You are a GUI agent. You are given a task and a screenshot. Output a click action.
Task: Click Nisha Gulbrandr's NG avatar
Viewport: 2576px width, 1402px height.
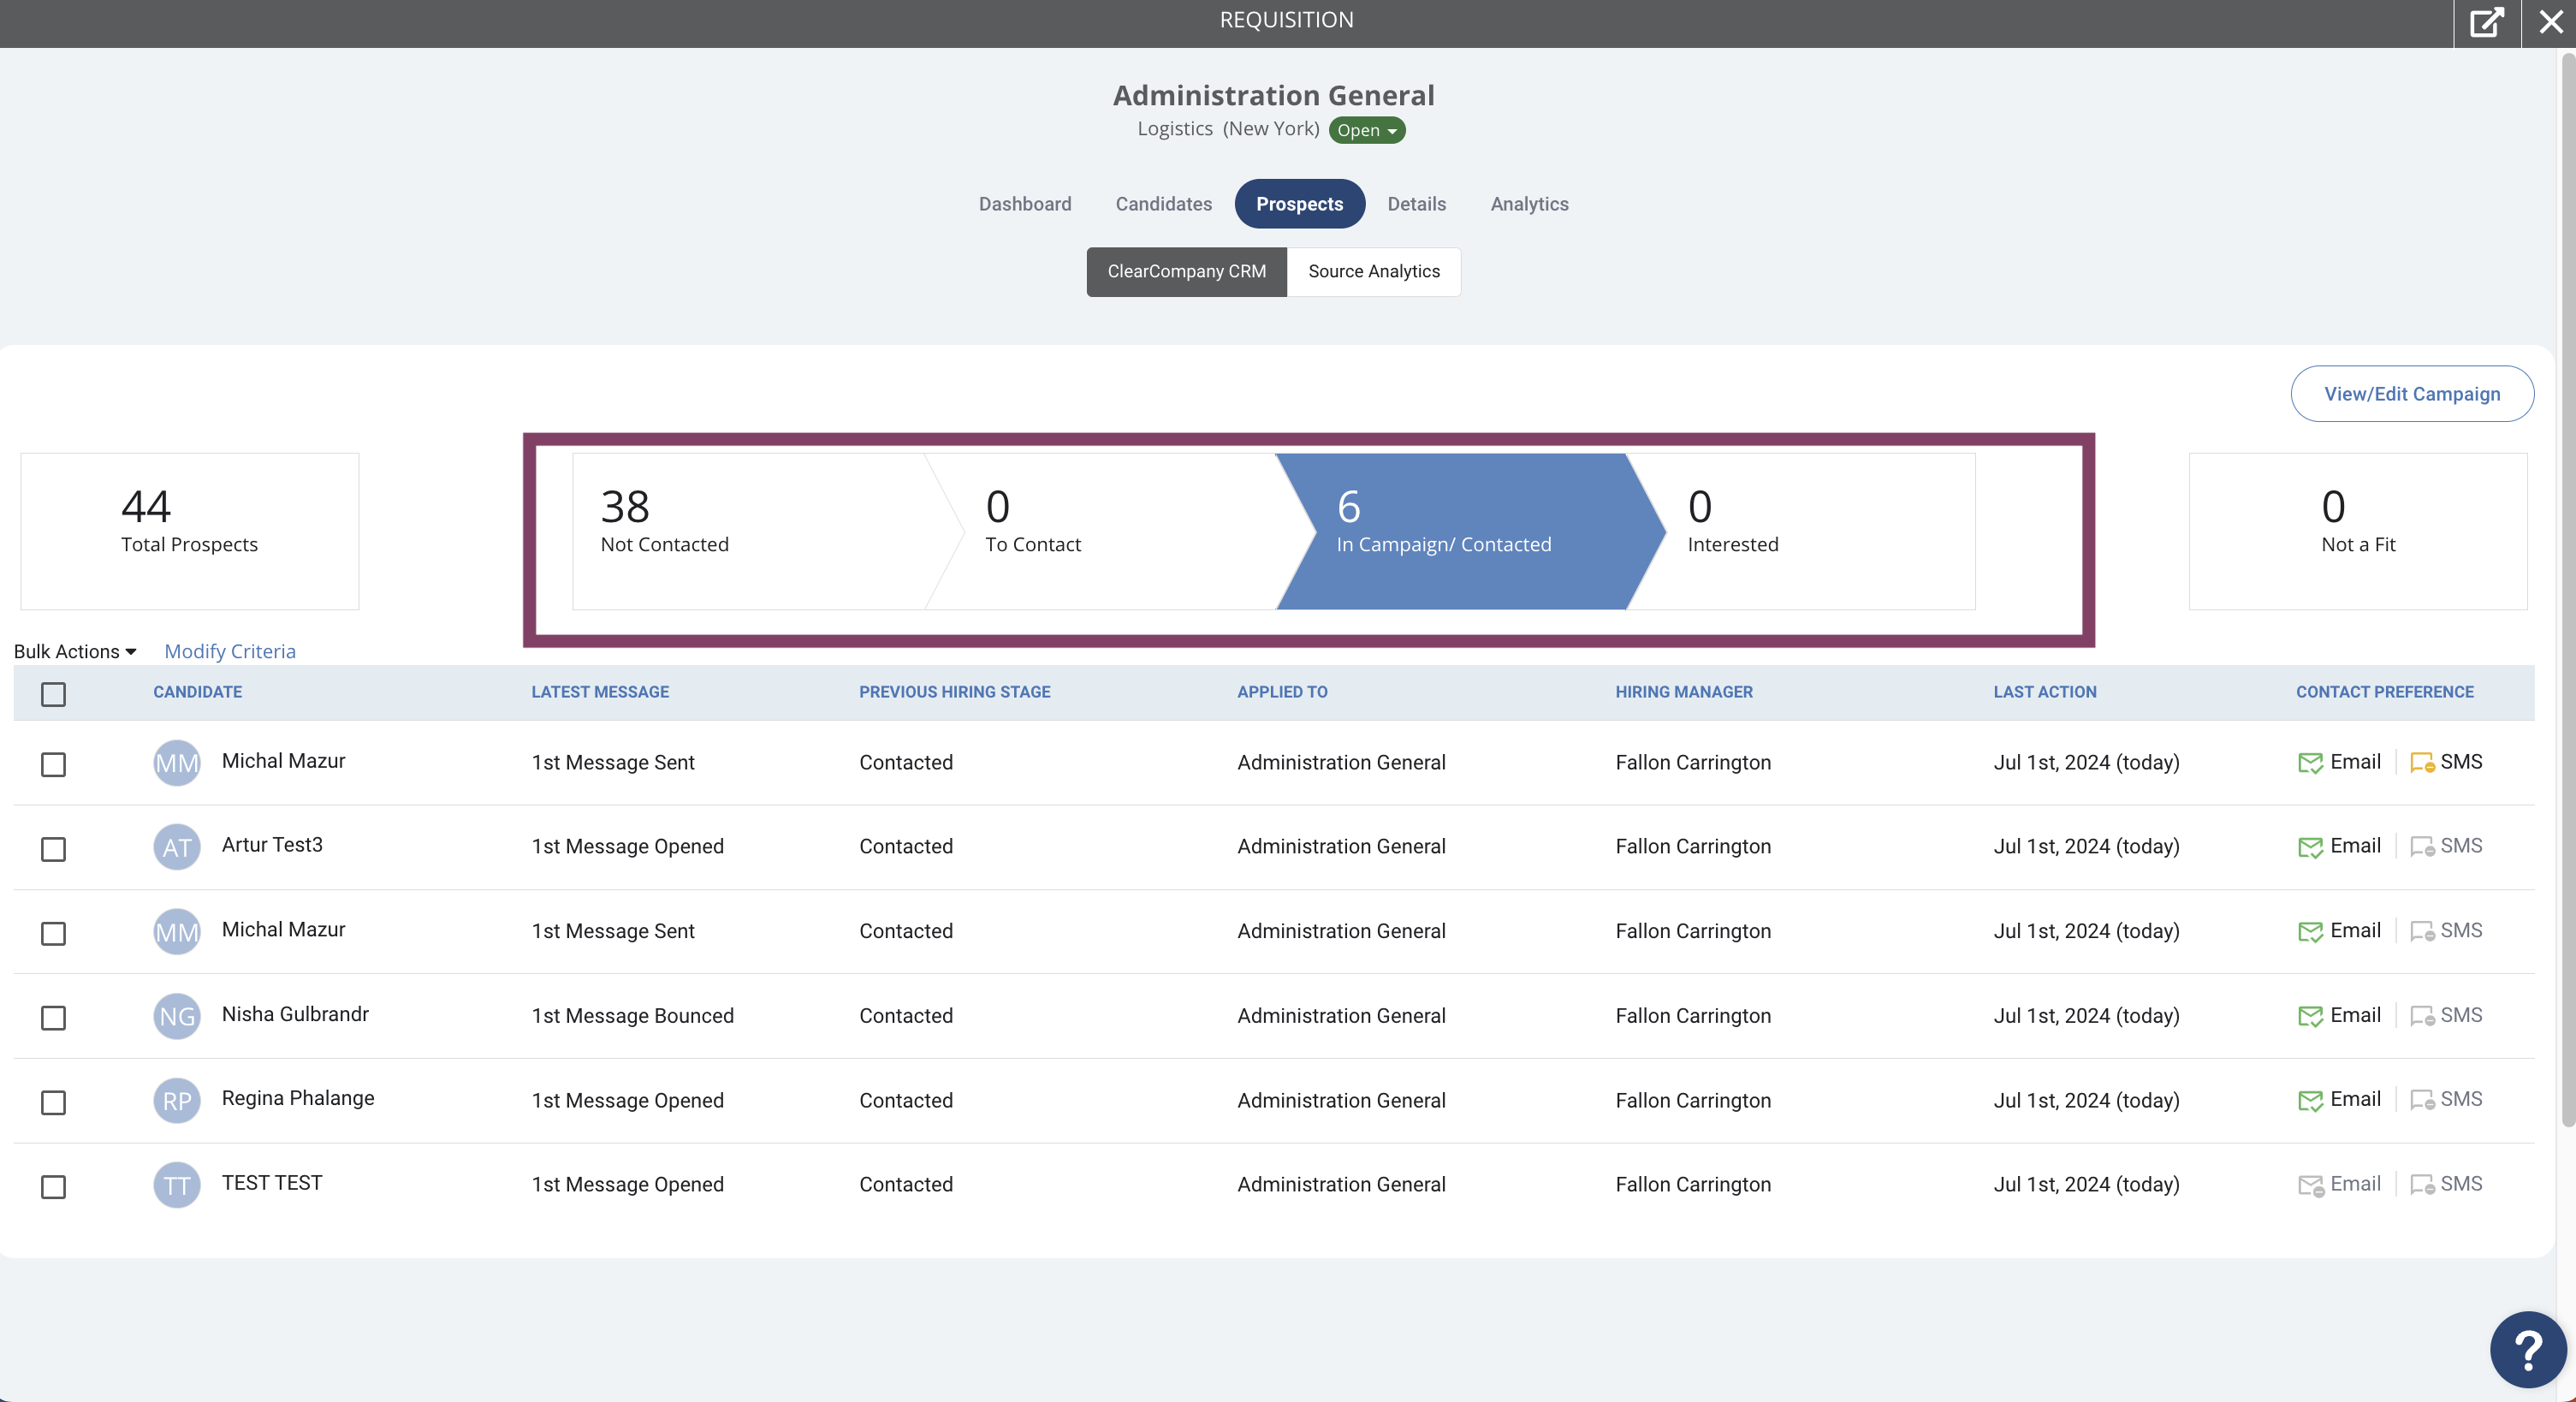177,1016
